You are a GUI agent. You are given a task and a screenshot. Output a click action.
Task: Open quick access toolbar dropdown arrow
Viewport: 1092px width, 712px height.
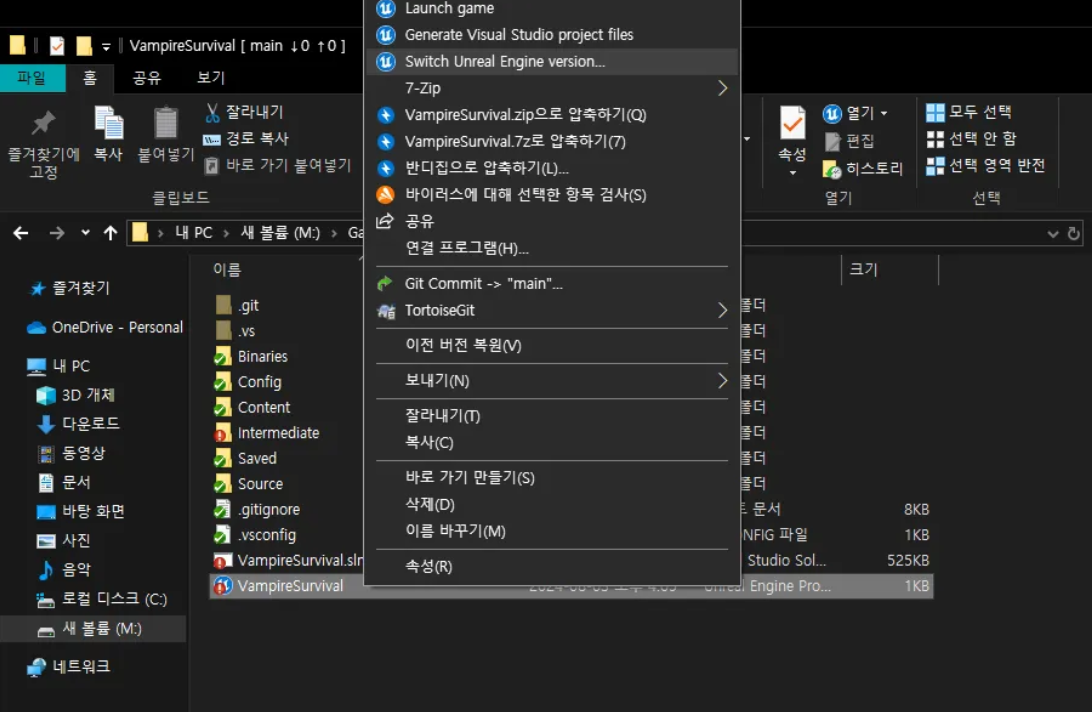pyautogui.click(x=106, y=47)
